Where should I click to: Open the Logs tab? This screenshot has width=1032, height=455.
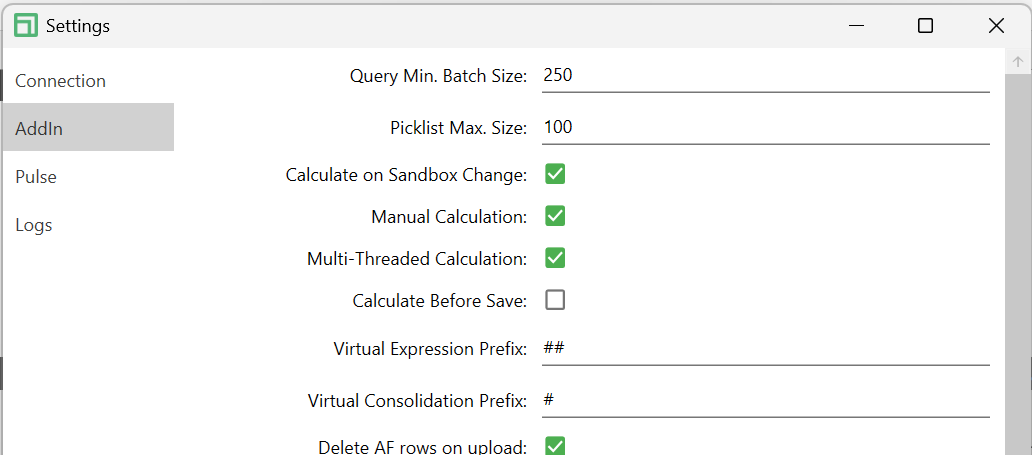tap(34, 225)
